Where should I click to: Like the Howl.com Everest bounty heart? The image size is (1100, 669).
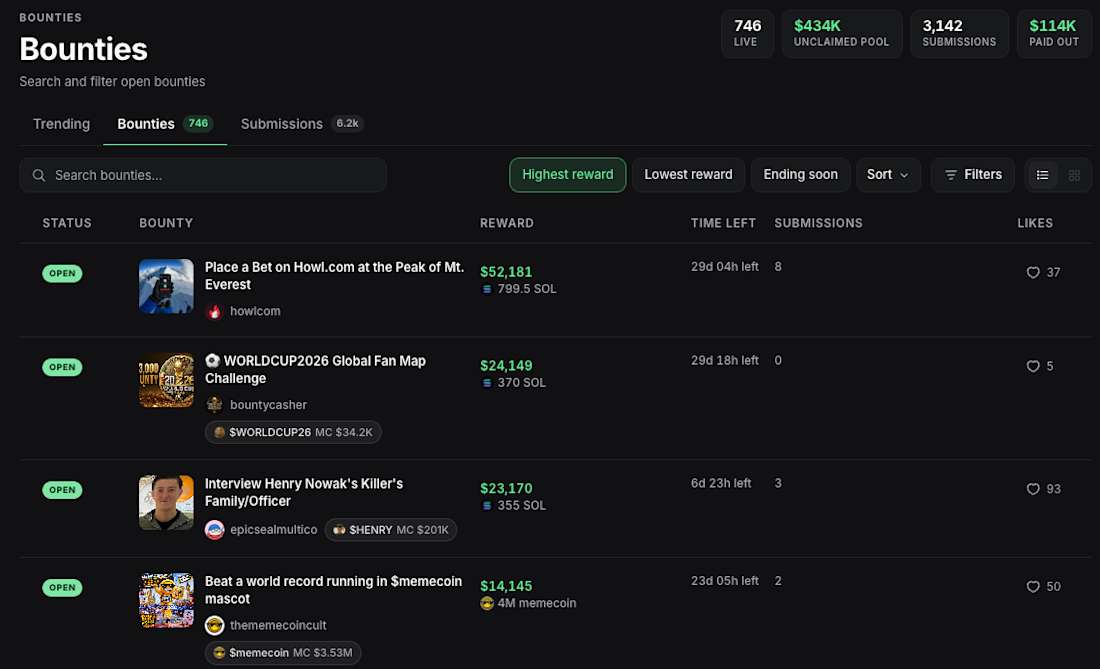[x=1033, y=272]
